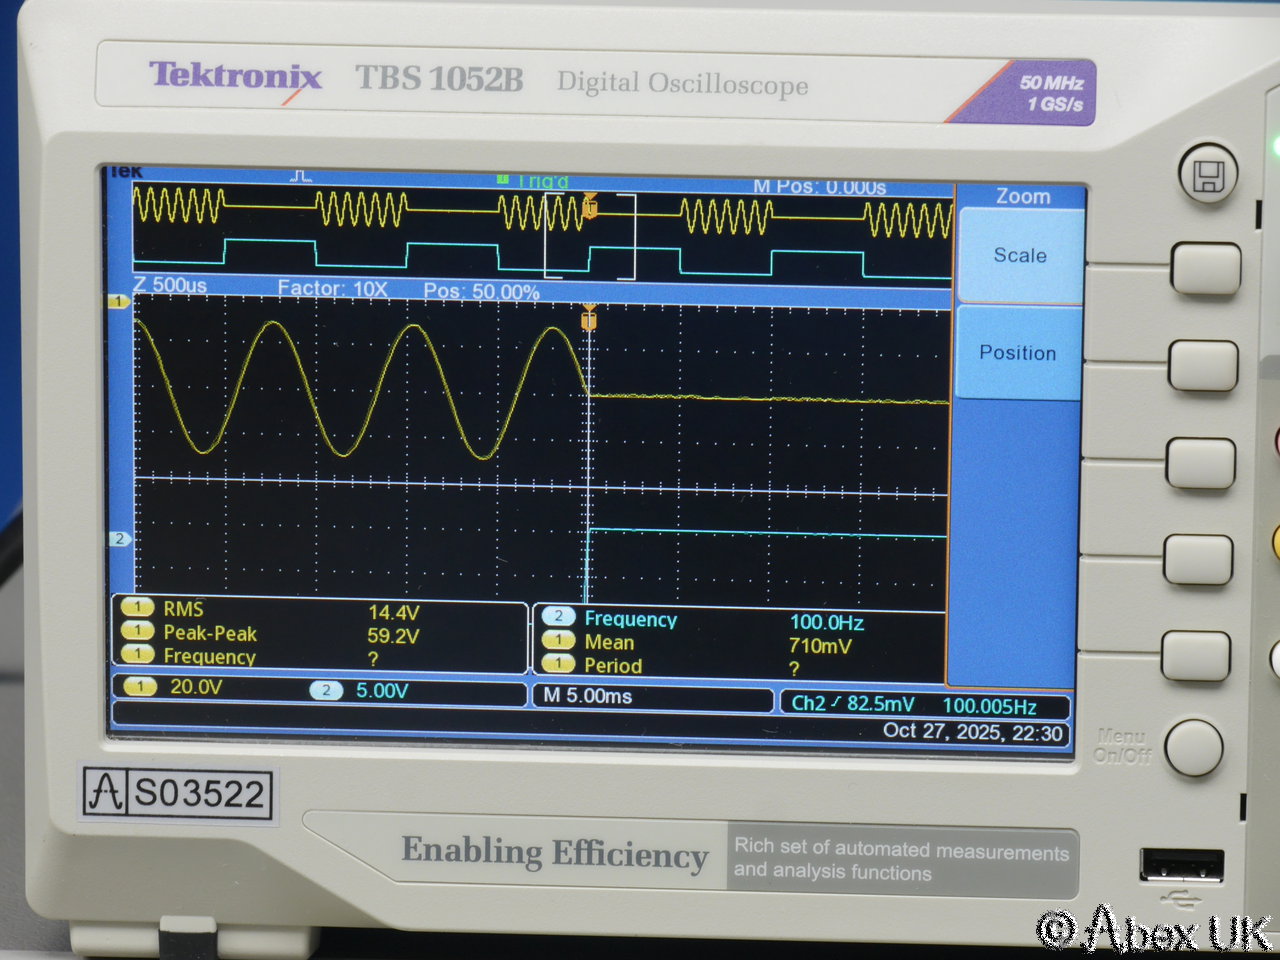
Task: Click the channel 2 badge beside Frequency 100.0Hz
Action: (558, 617)
